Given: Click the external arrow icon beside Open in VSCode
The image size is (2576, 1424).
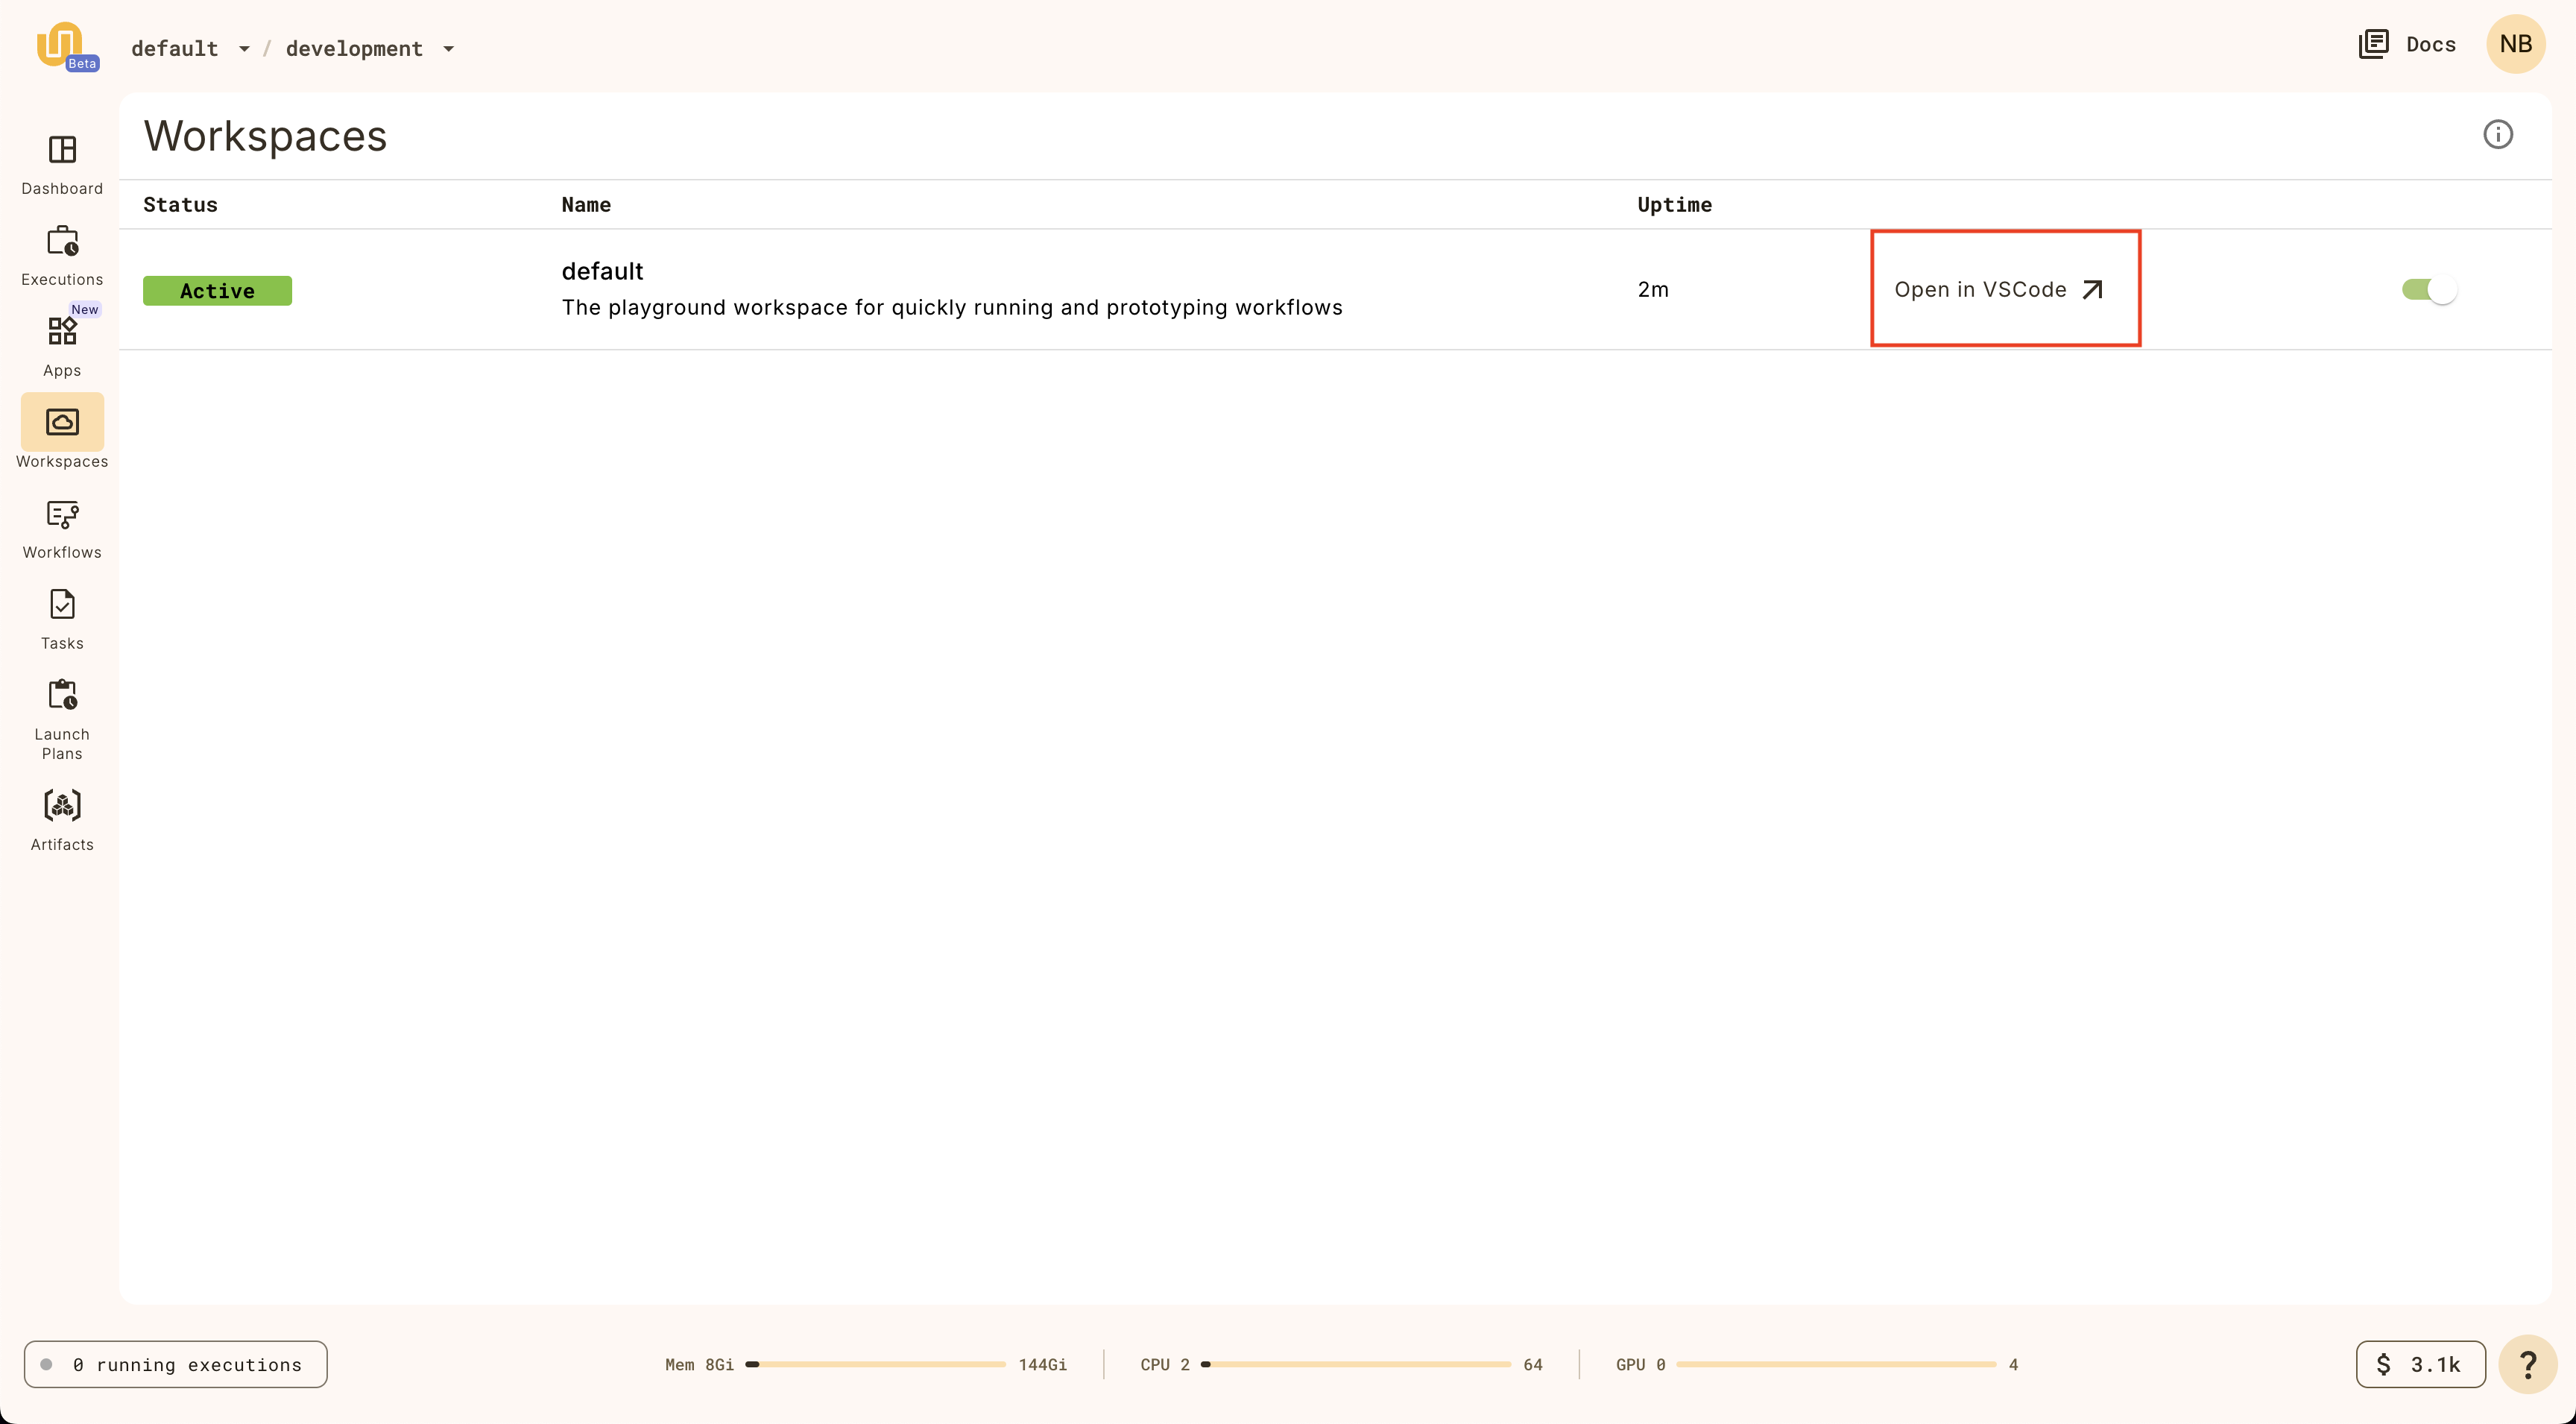Looking at the screenshot, I should [2092, 290].
